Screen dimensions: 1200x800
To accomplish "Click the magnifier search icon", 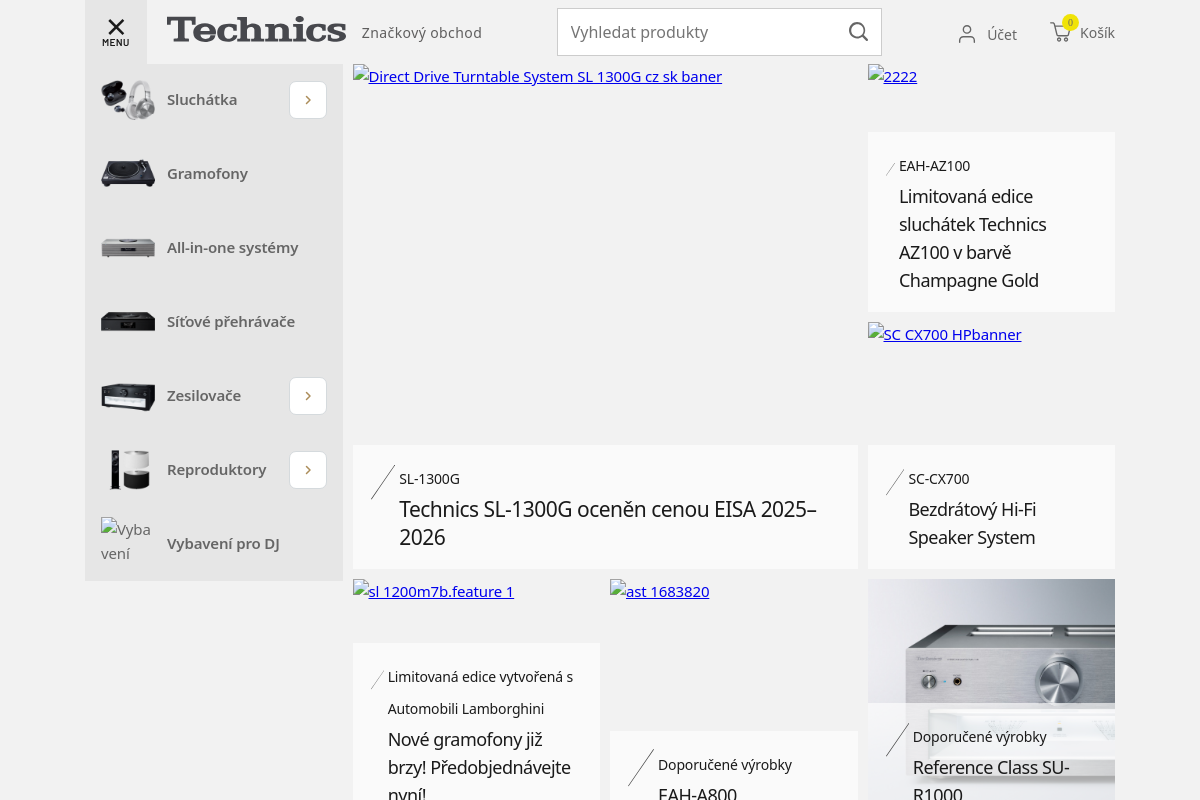I will [x=858, y=32].
